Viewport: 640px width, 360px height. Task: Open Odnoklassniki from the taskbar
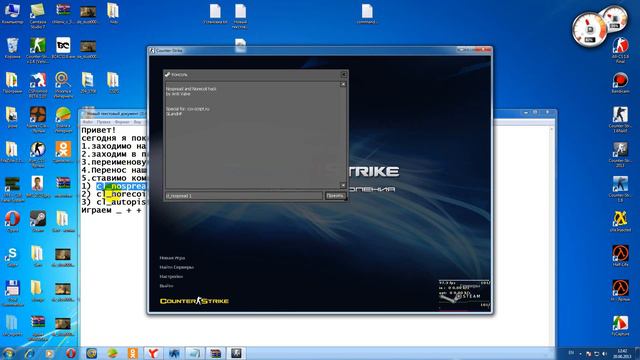click(x=133, y=353)
